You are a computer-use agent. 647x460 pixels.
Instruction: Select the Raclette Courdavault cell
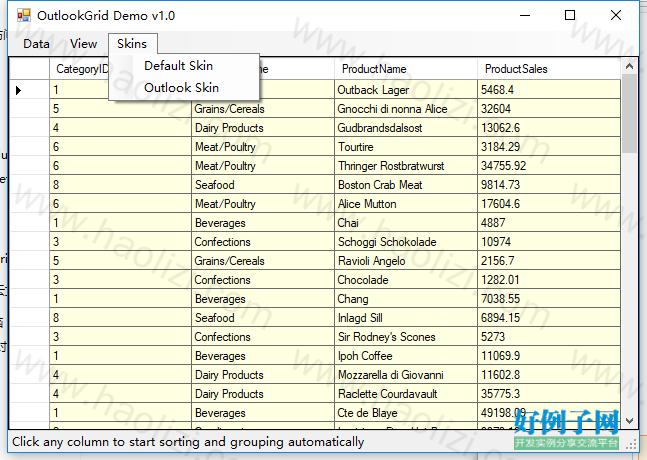(406, 393)
